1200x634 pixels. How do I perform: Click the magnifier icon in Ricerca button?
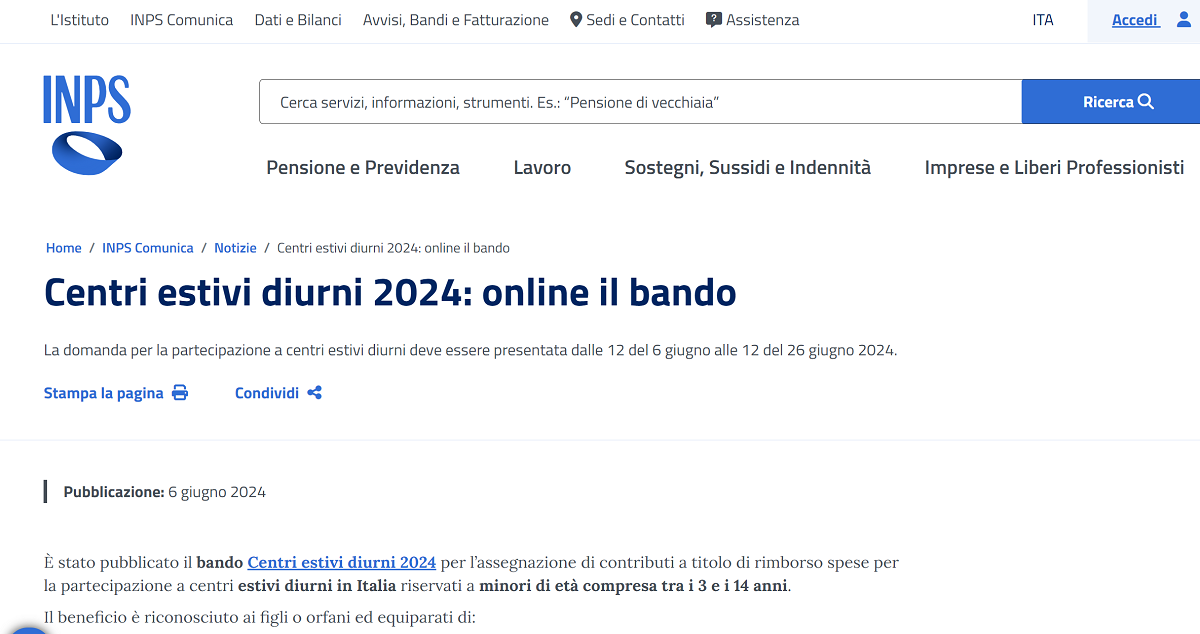[1146, 102]
